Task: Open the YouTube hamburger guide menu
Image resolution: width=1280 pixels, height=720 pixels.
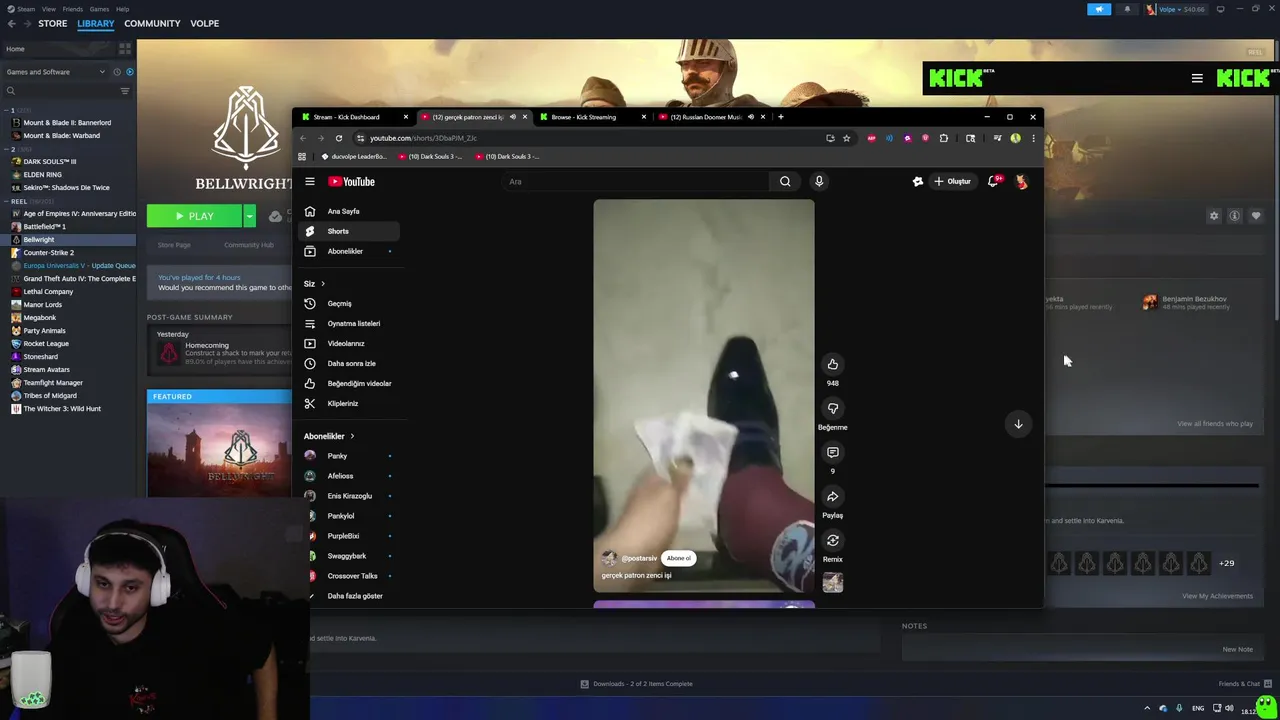Action: [310, 181]
